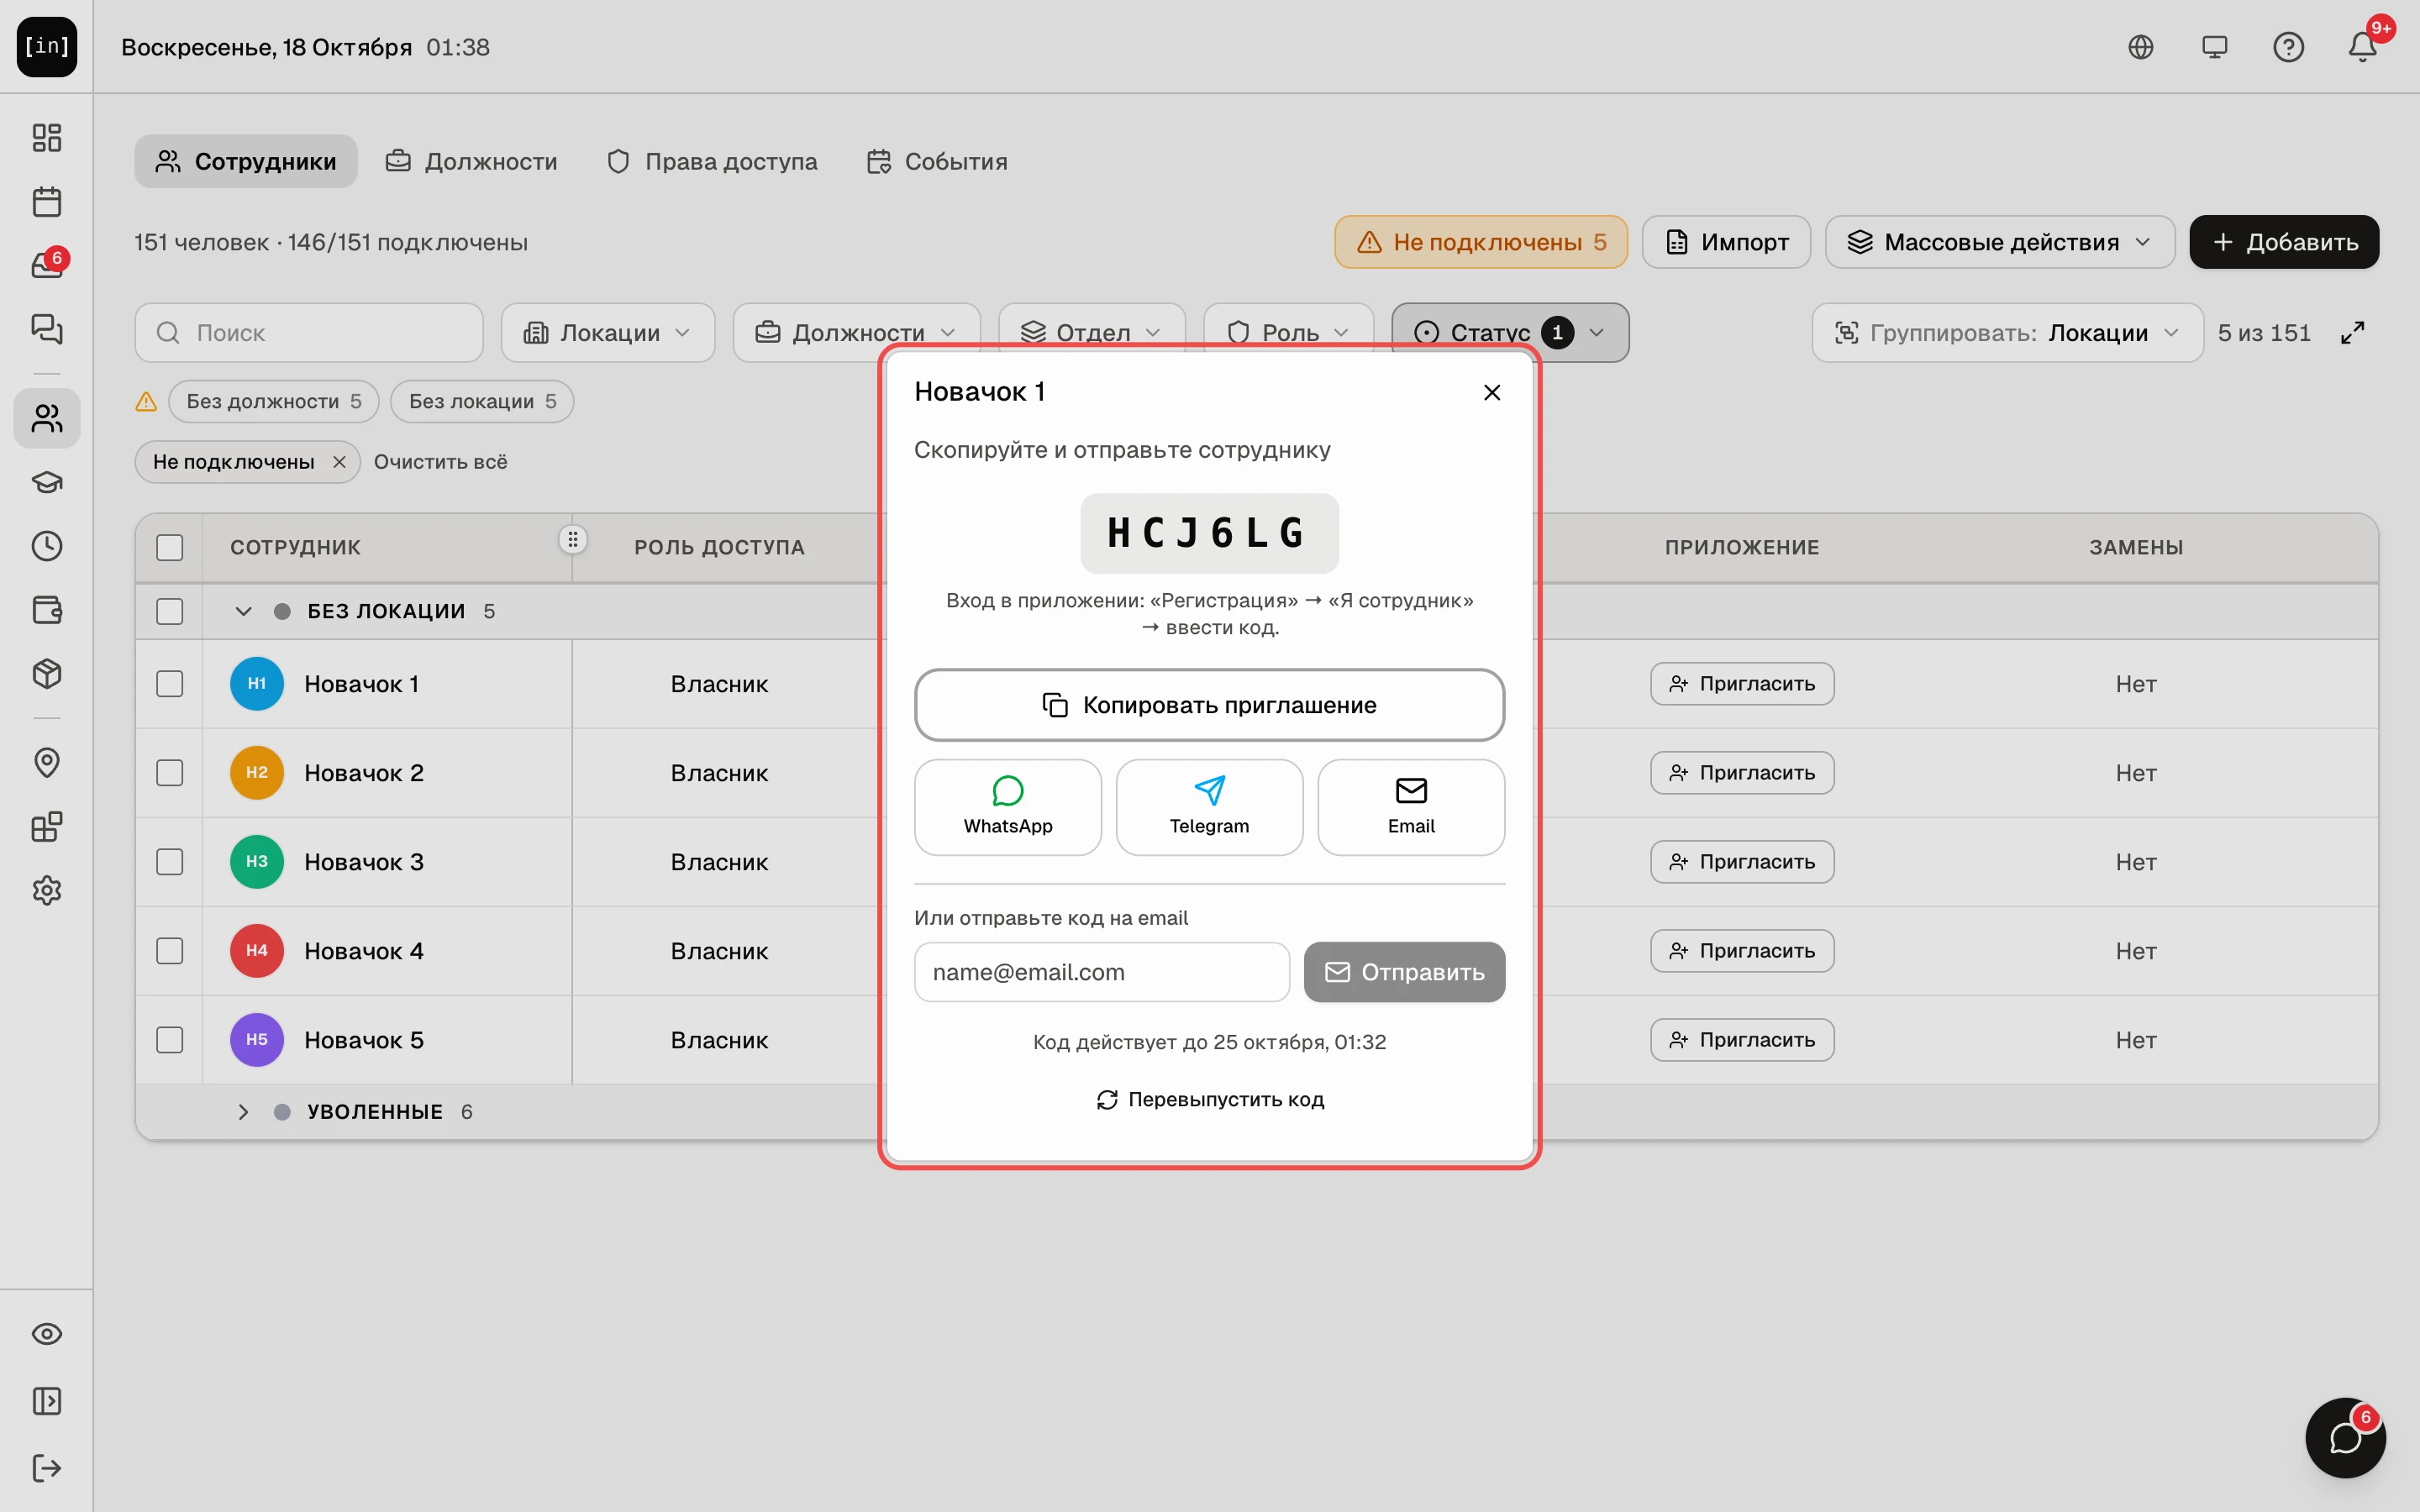Click the logout icon at sidebar bottom
The image size is (2420, 1512).
(47, 1468)
